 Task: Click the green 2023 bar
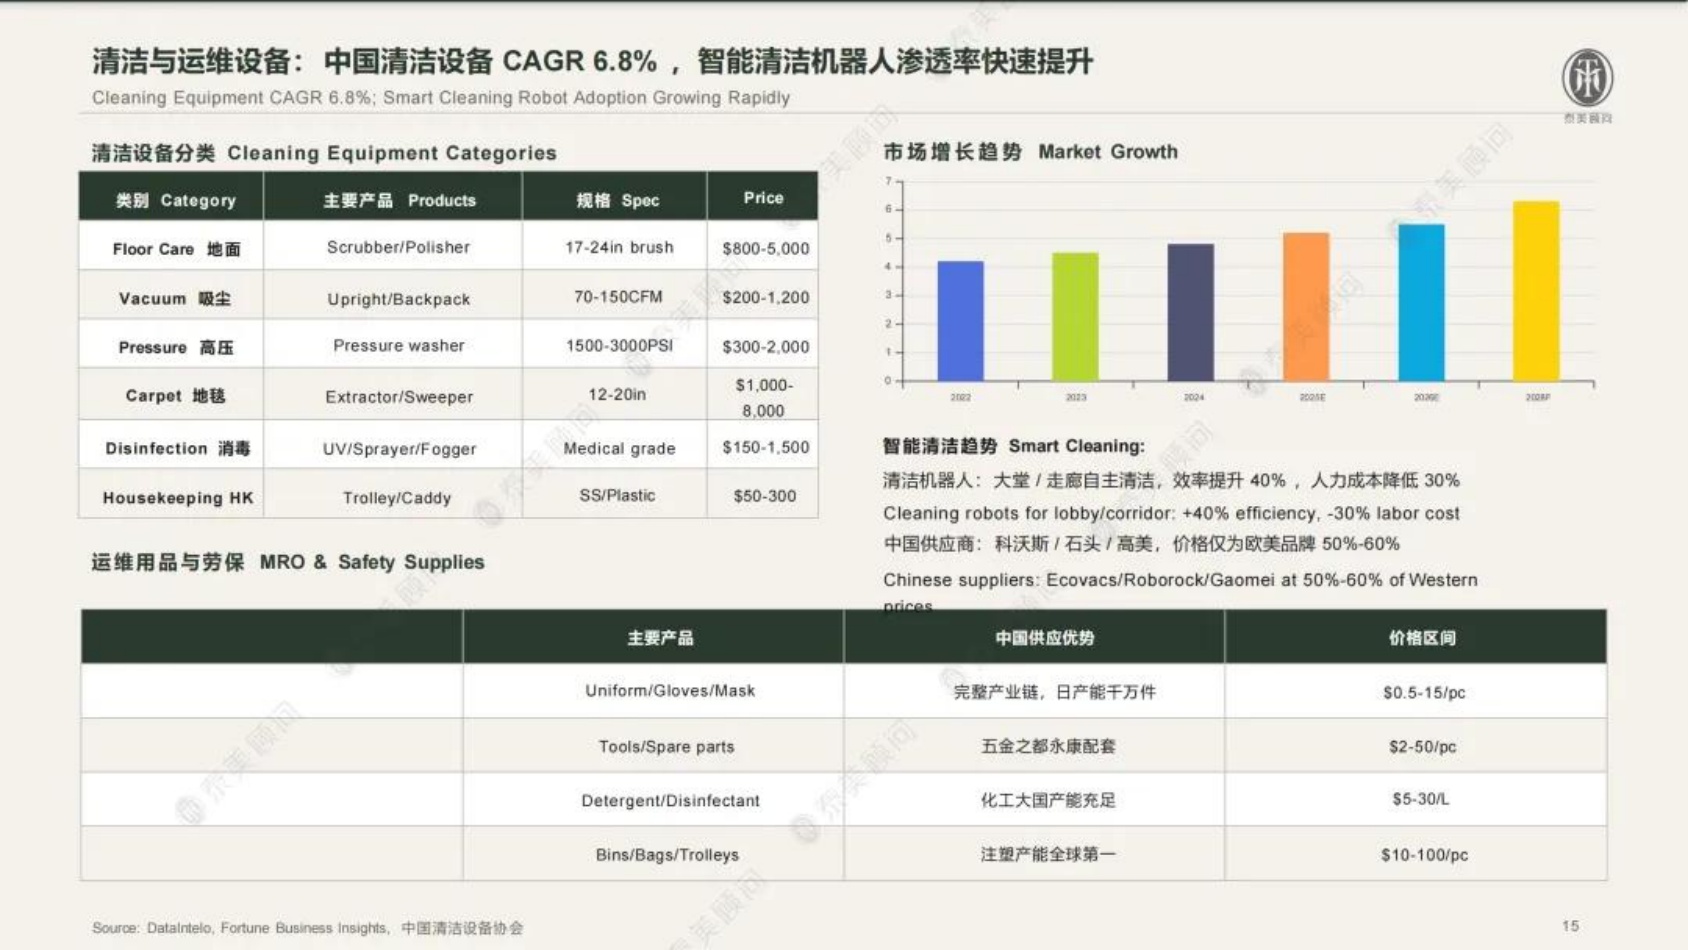1075,317
